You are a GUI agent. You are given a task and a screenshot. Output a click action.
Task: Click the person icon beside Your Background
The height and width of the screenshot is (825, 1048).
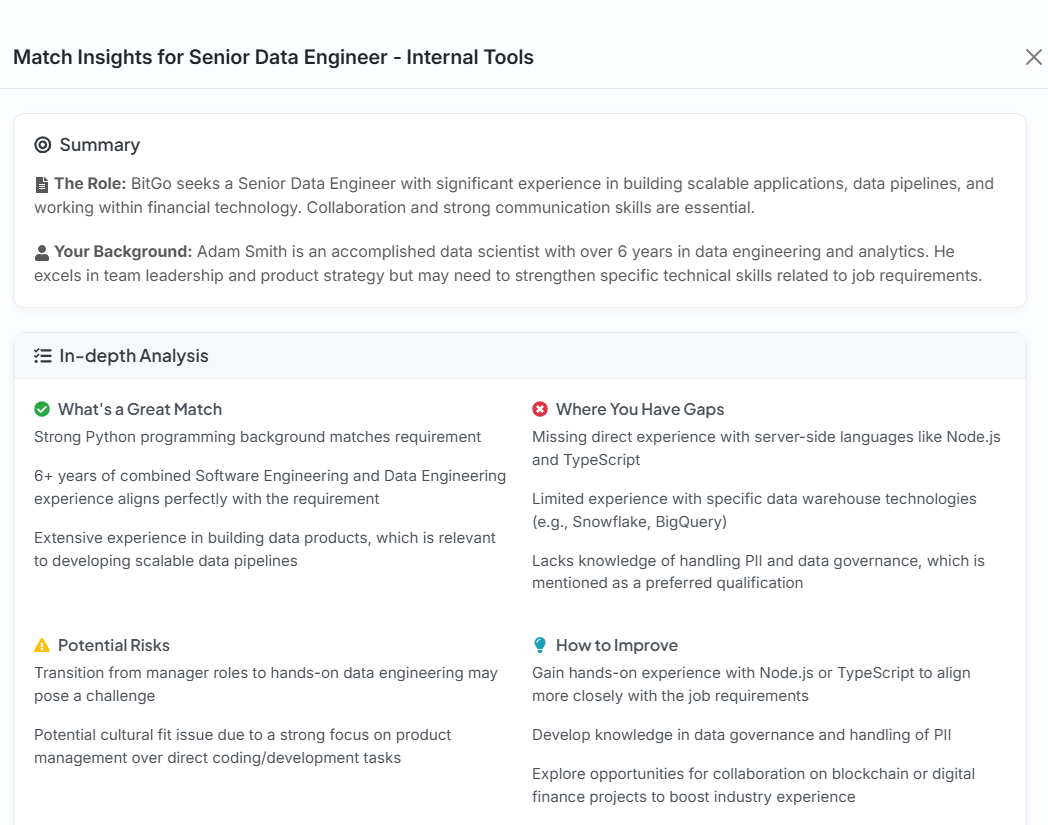click(x=42, y=252)
